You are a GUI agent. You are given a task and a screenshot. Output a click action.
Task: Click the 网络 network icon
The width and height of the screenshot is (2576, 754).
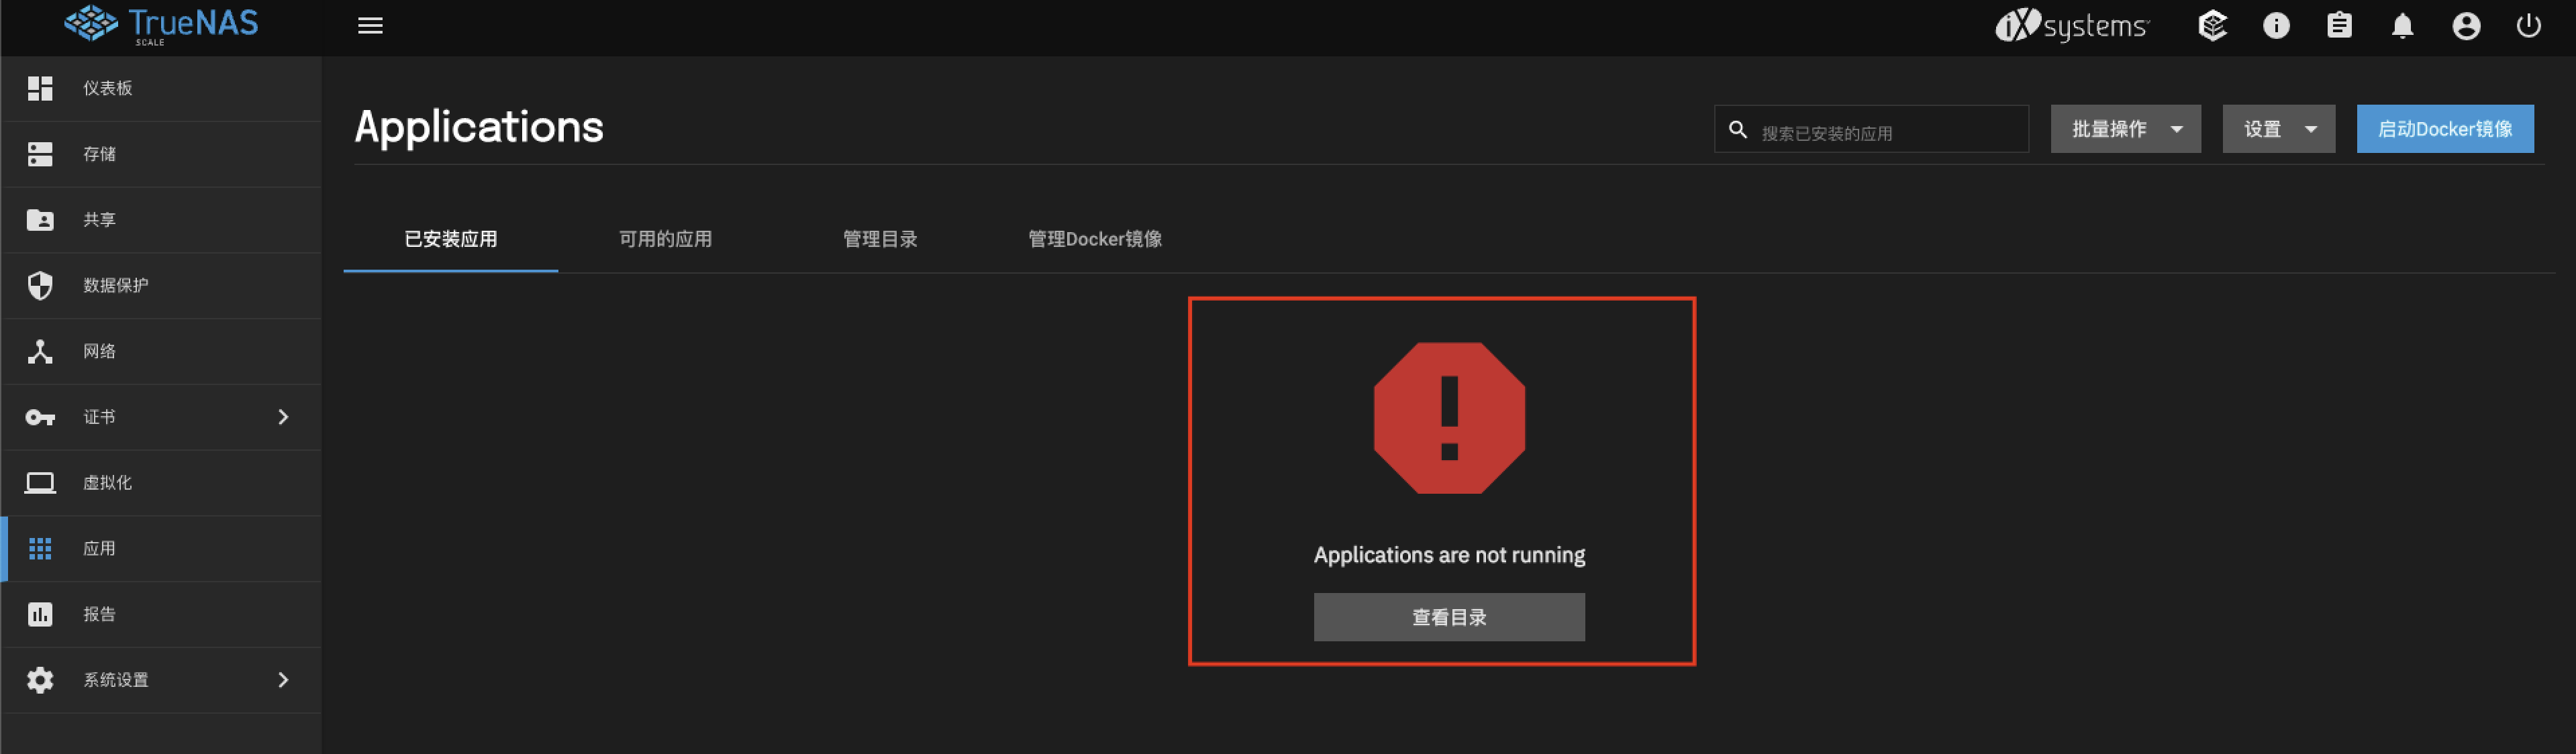[x=40, y=352]
